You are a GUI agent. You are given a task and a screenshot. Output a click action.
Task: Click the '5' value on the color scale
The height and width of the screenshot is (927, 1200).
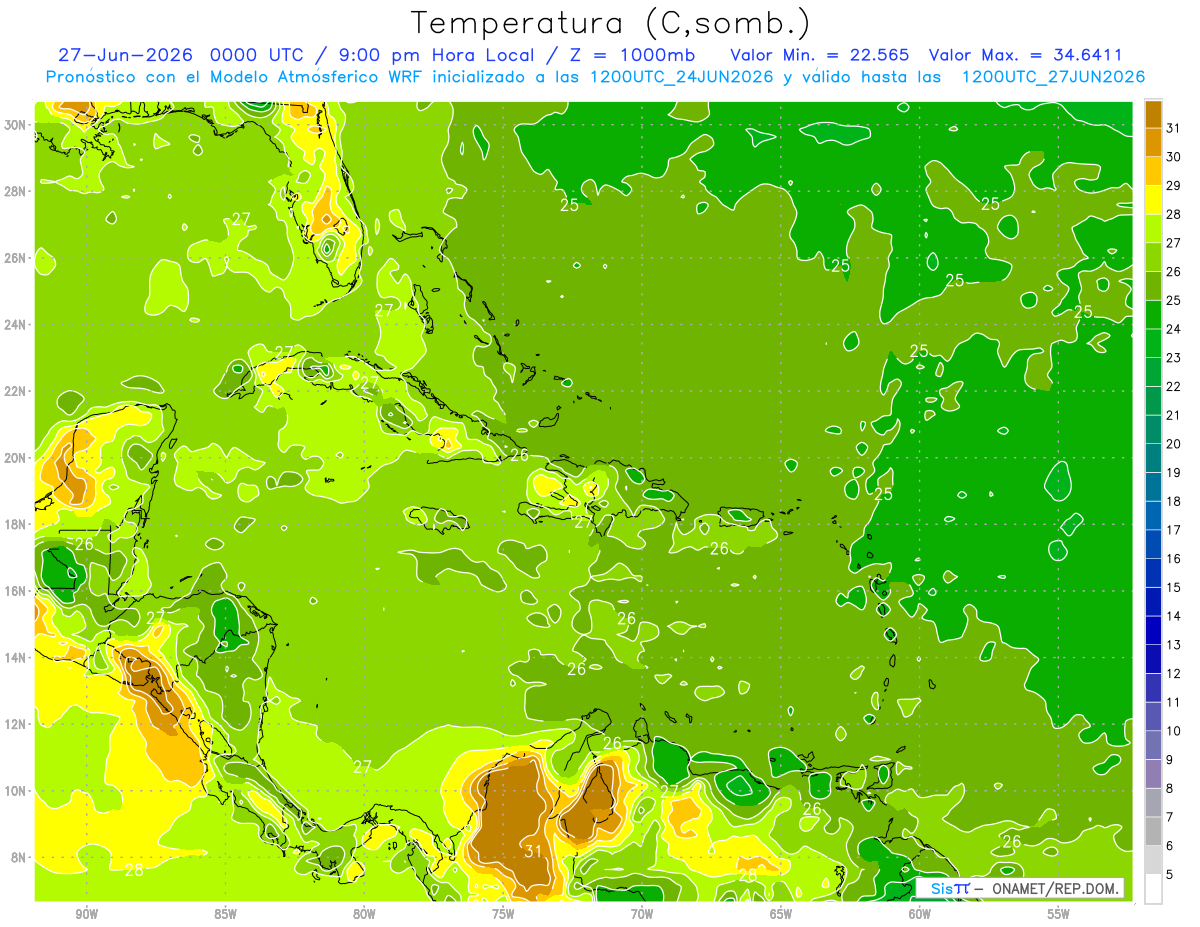click(x=1170, y=875)
